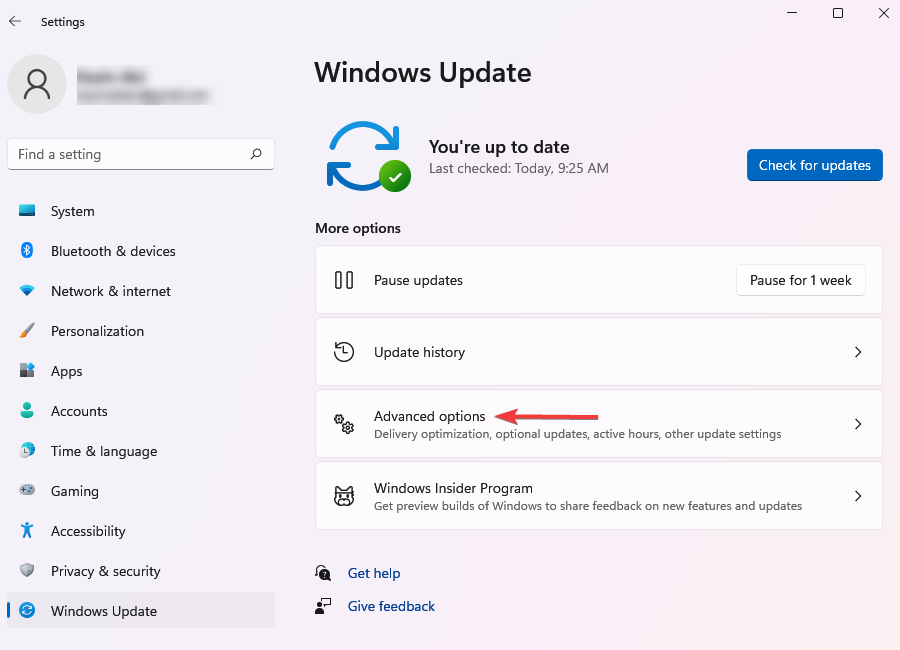Screen dimensions: 900x650
Task: Click the System monitor icon
Action: click(x=27, y=211)
